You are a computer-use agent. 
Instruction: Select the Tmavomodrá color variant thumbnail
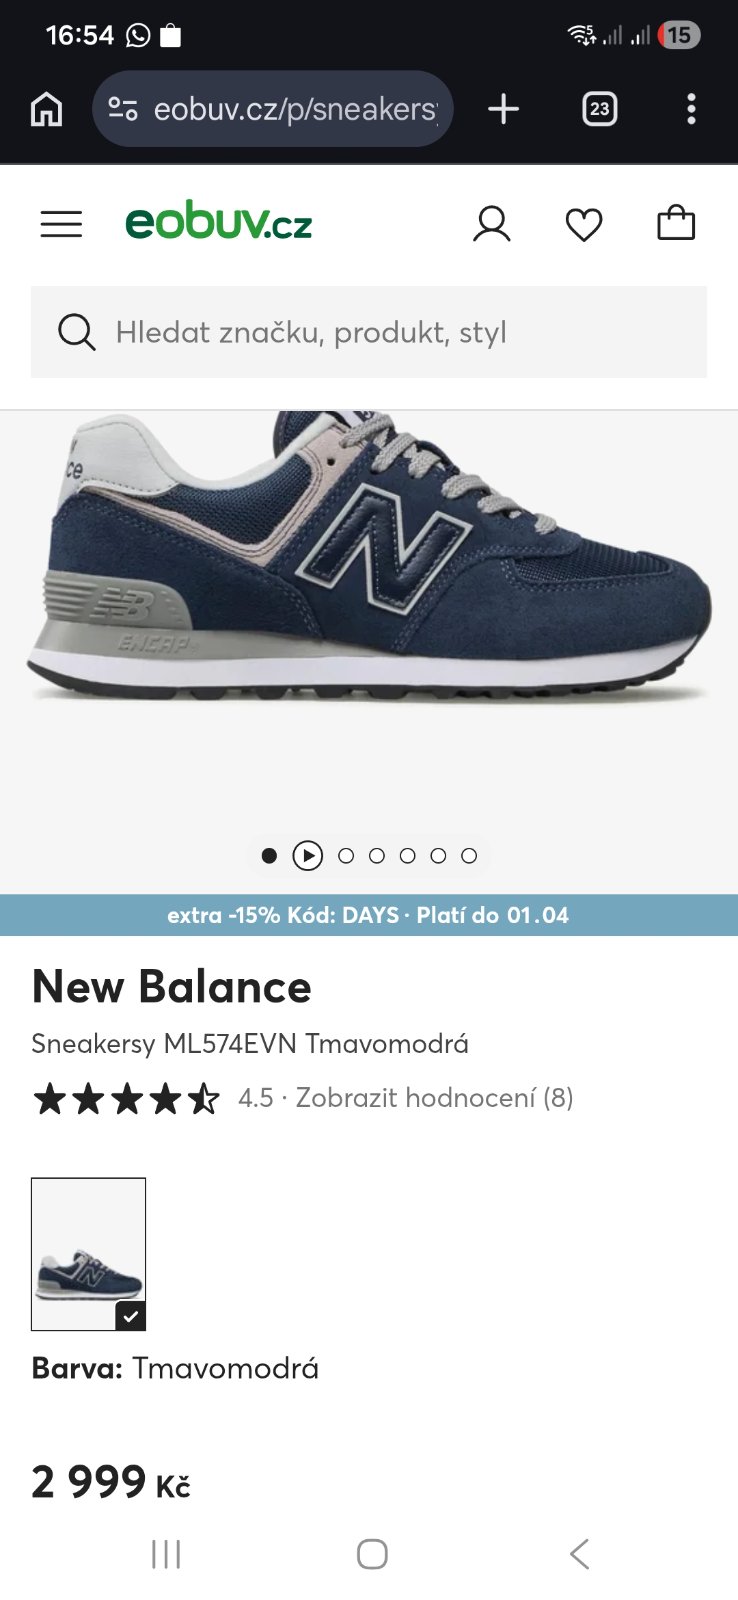tap(89, 1254)
